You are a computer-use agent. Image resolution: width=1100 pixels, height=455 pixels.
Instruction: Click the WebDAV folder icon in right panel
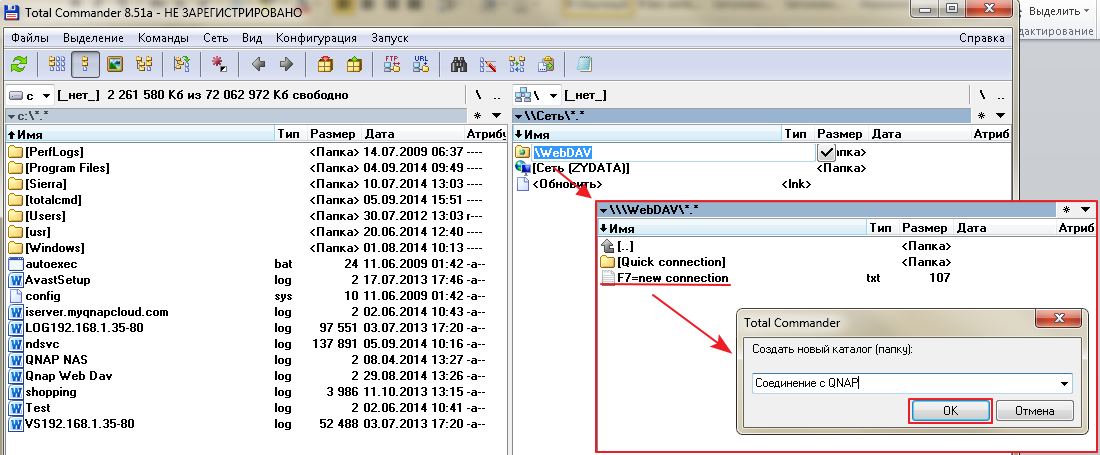point(522,152)
